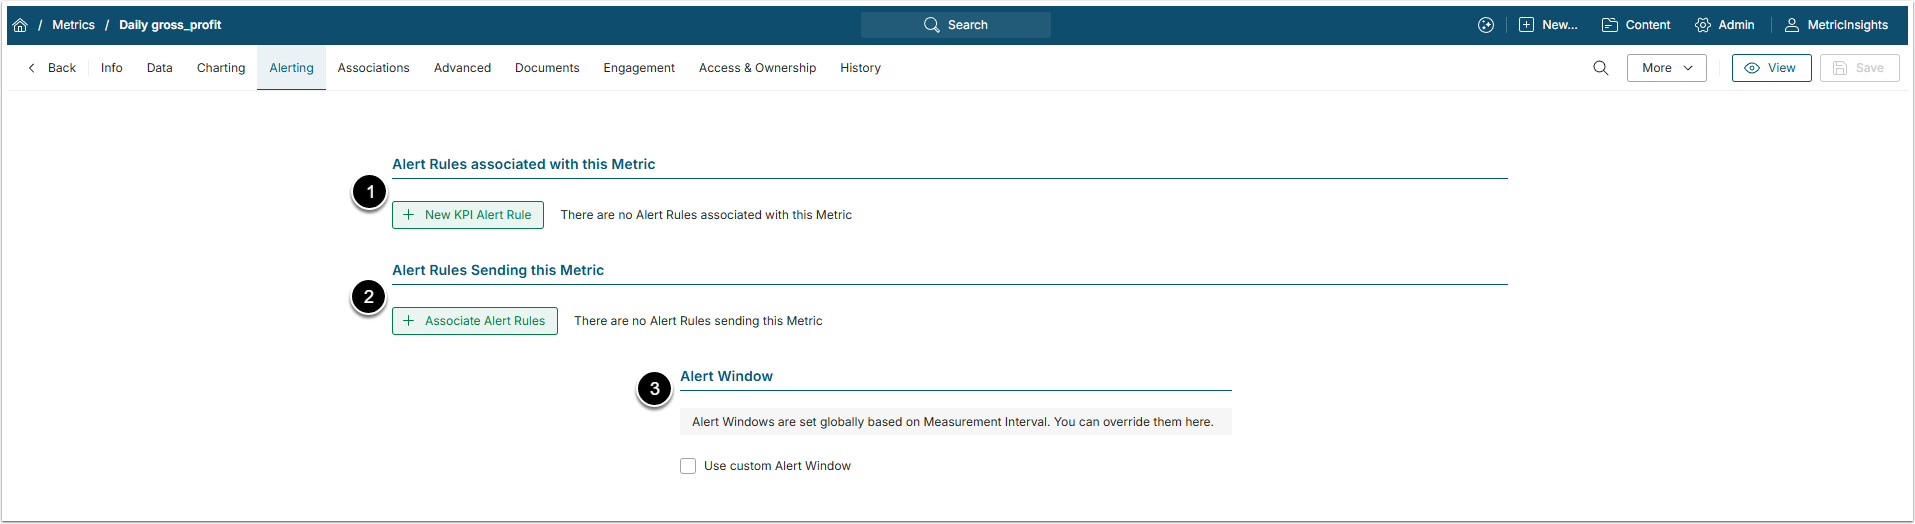Screen dimensions: 1915x524
Task: Open the Metrics breadcrumb link
Action: point(73,25)
